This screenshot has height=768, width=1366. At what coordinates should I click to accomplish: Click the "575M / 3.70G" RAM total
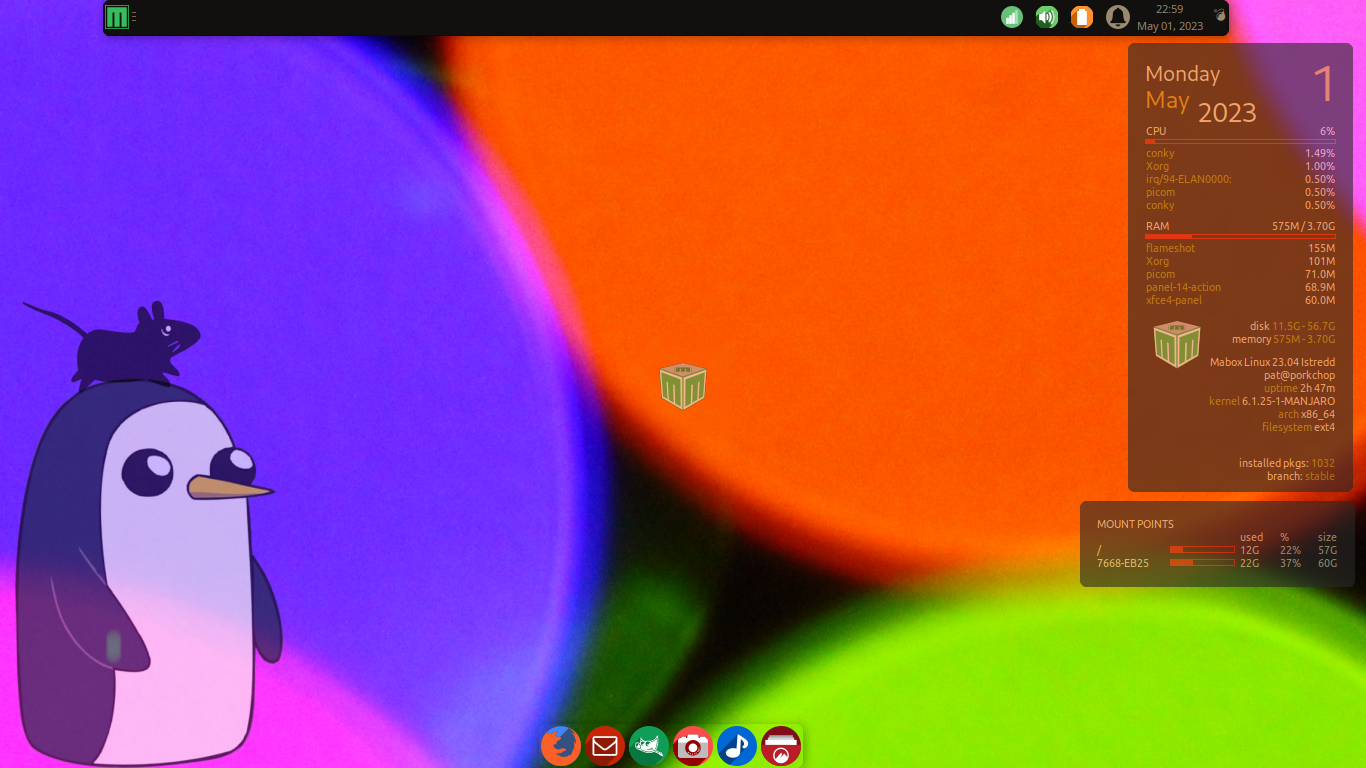1303,226
